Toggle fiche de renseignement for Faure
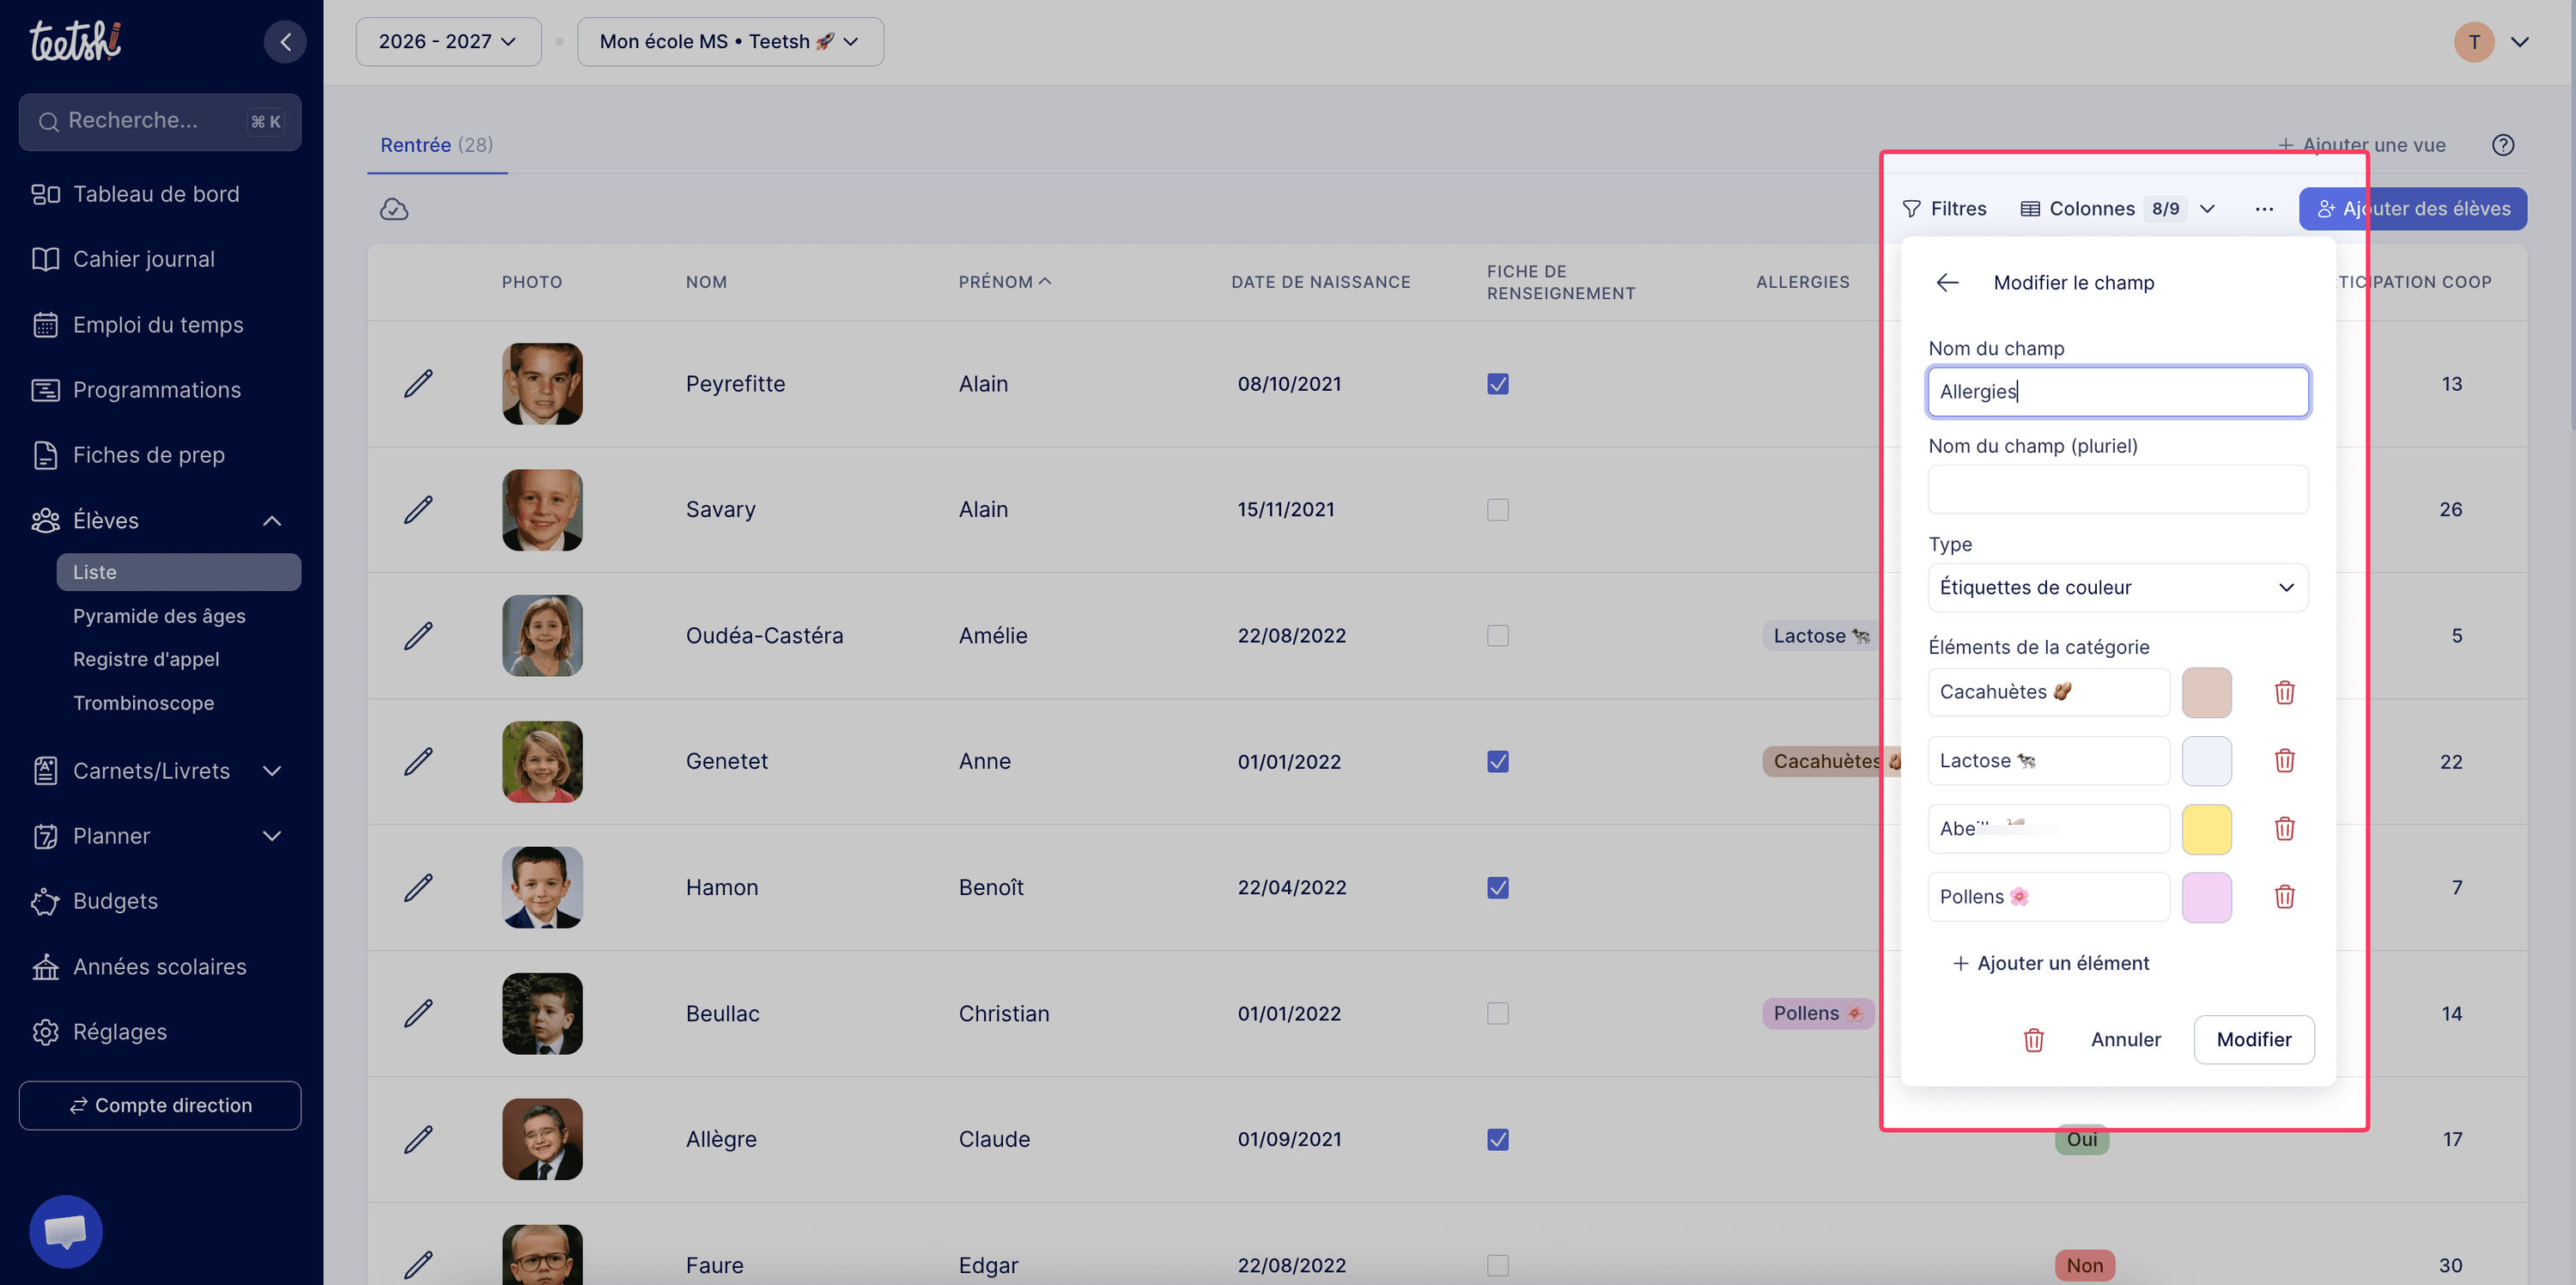The width and height of the screenshot is (2576, 1285). tap(1497, 1266)
